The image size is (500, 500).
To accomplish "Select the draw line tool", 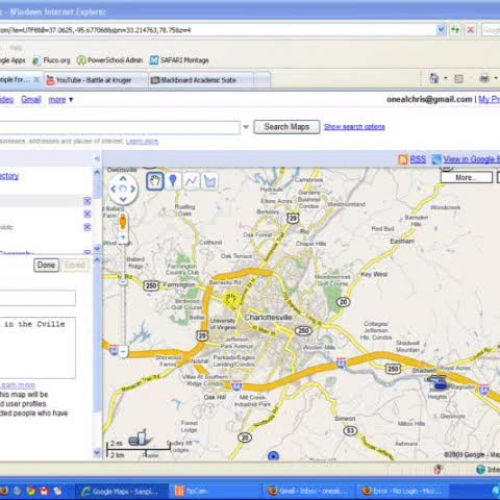I will coord(191,181).
